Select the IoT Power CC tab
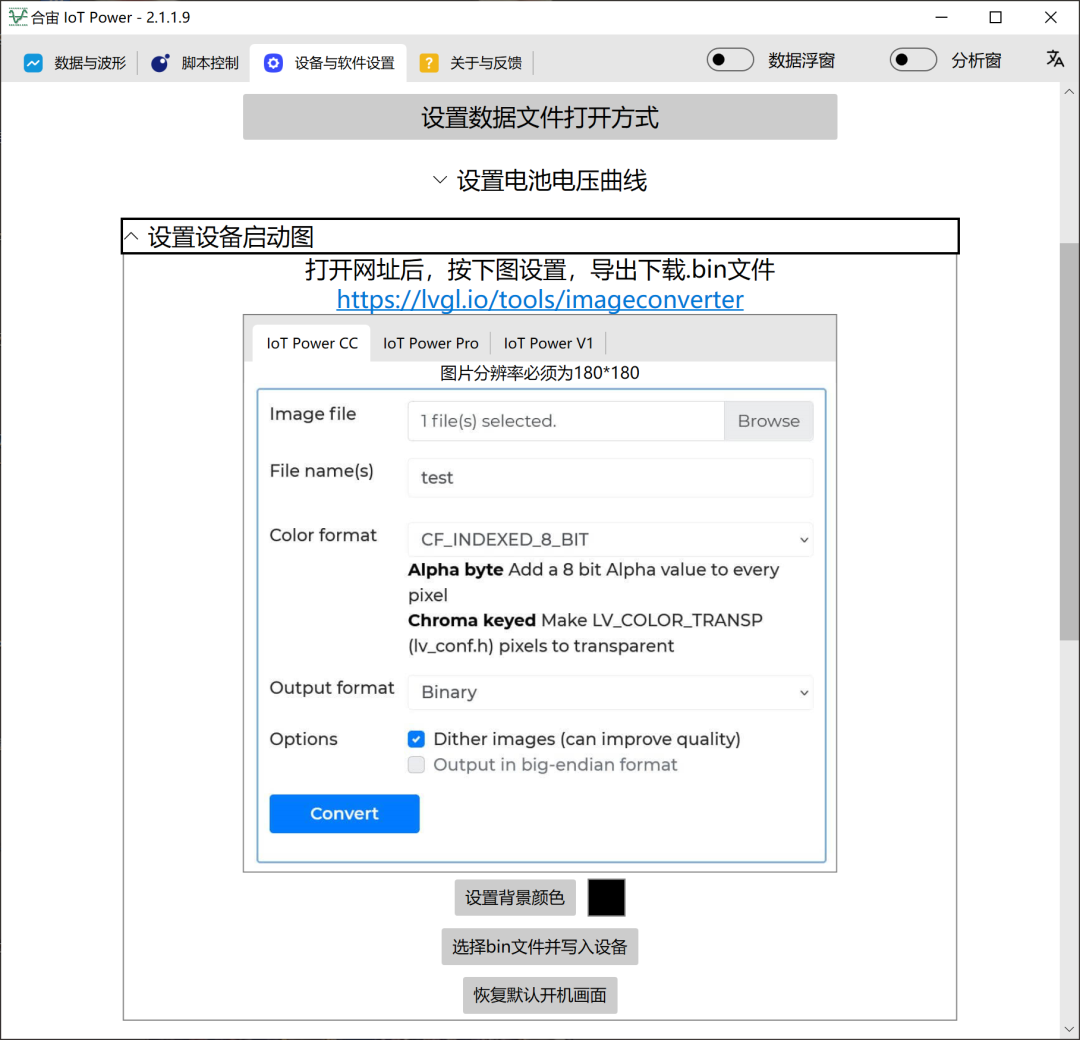The height and width of the screenshot is (1040, 1080). [312, 343]
